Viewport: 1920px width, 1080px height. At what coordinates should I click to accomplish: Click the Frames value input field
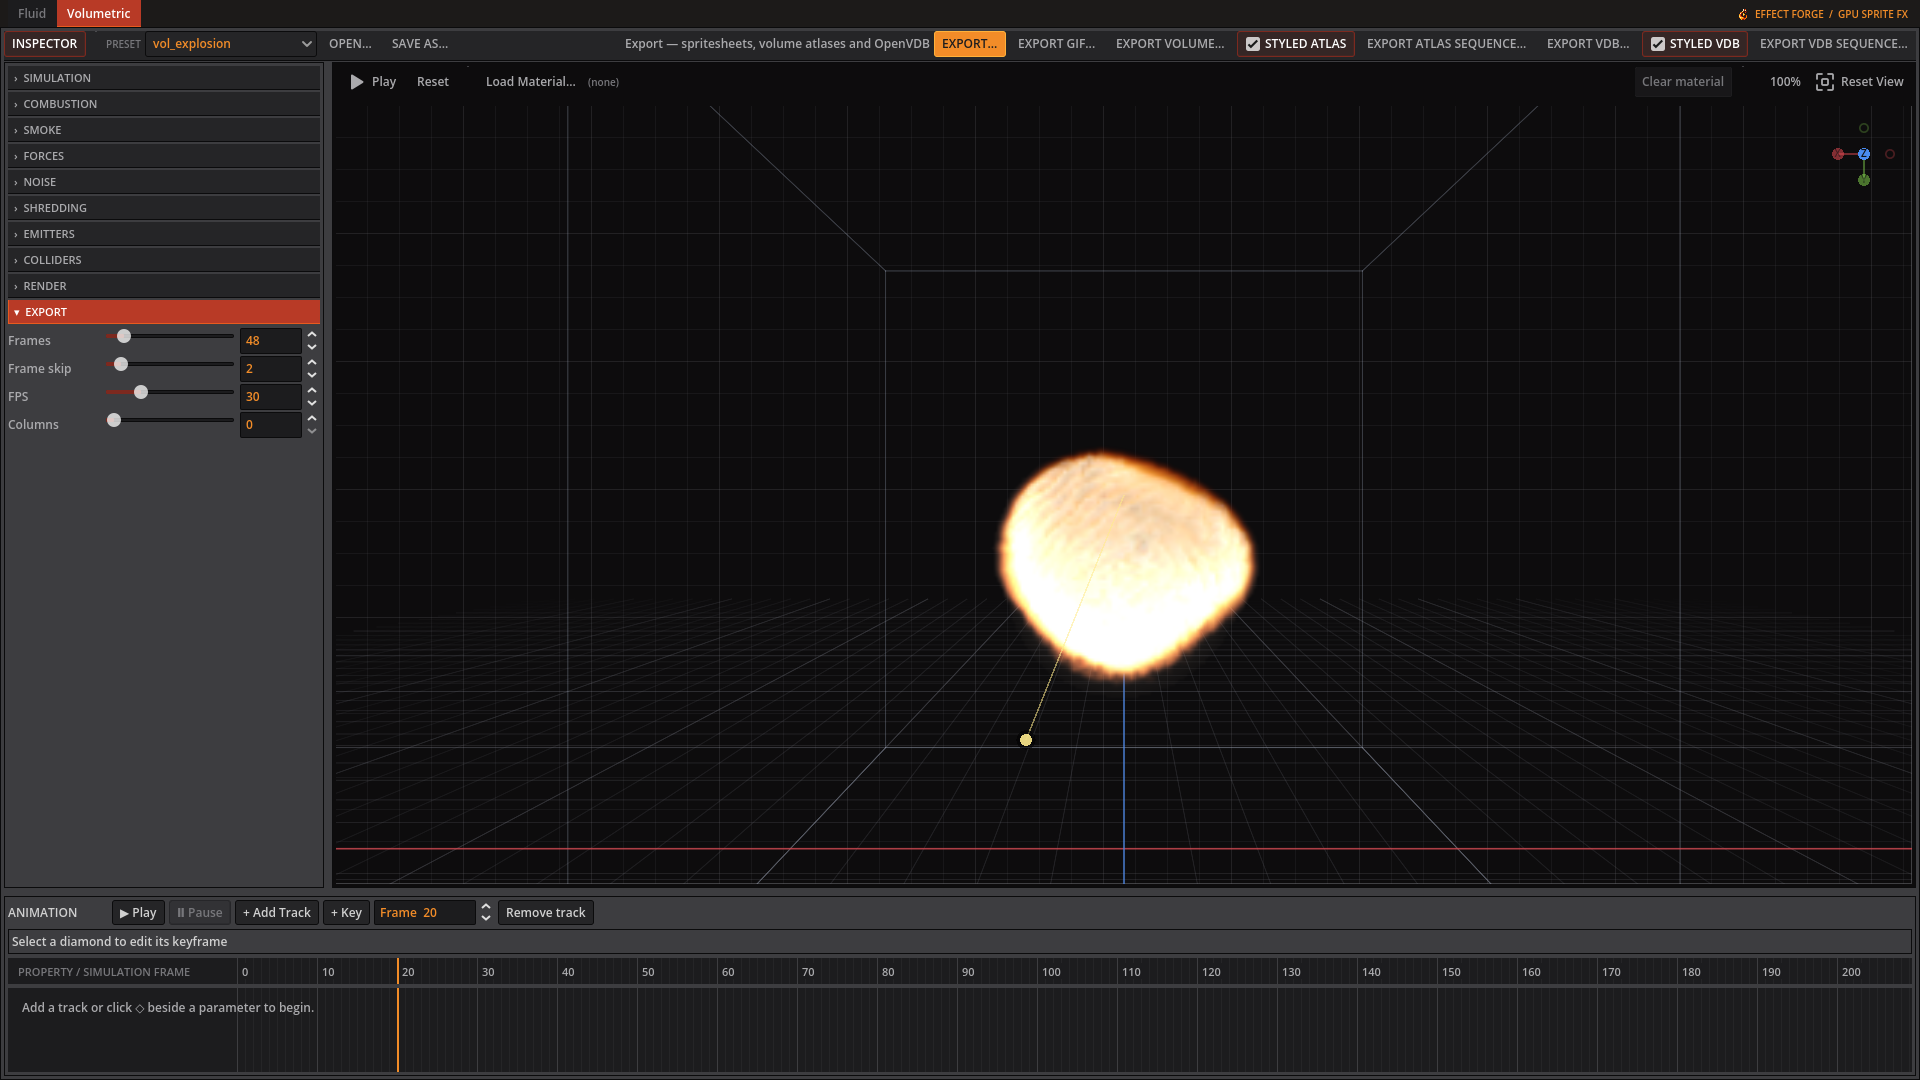click(x=271, y=340)
